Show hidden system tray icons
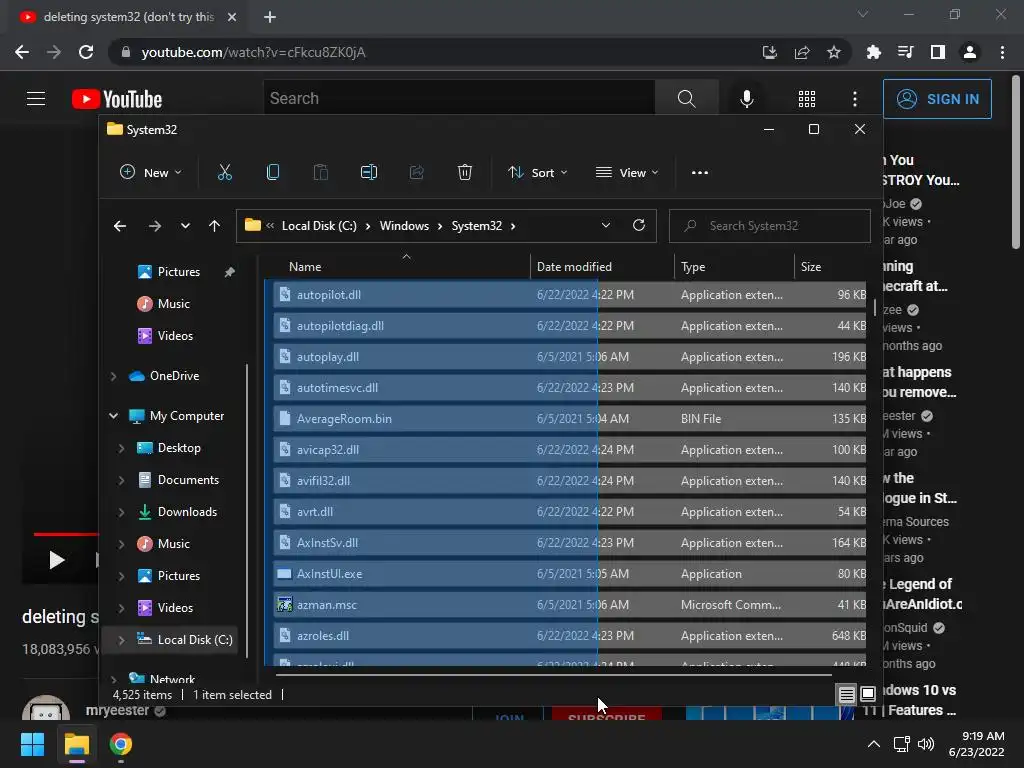Viewport: 1024px width, 768px height. [873, 744]
